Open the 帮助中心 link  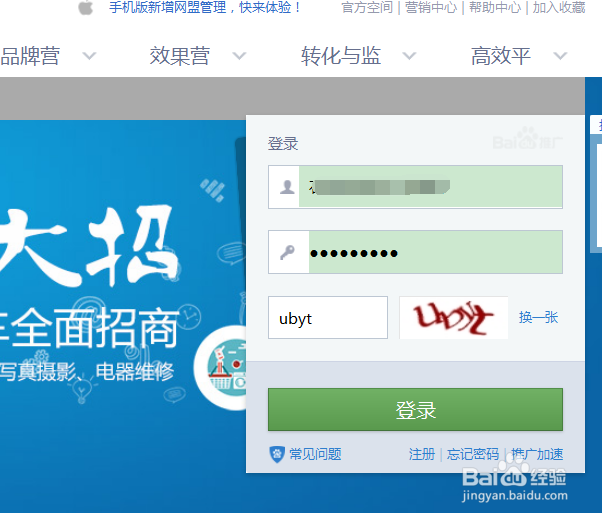[x=495, y=7]
